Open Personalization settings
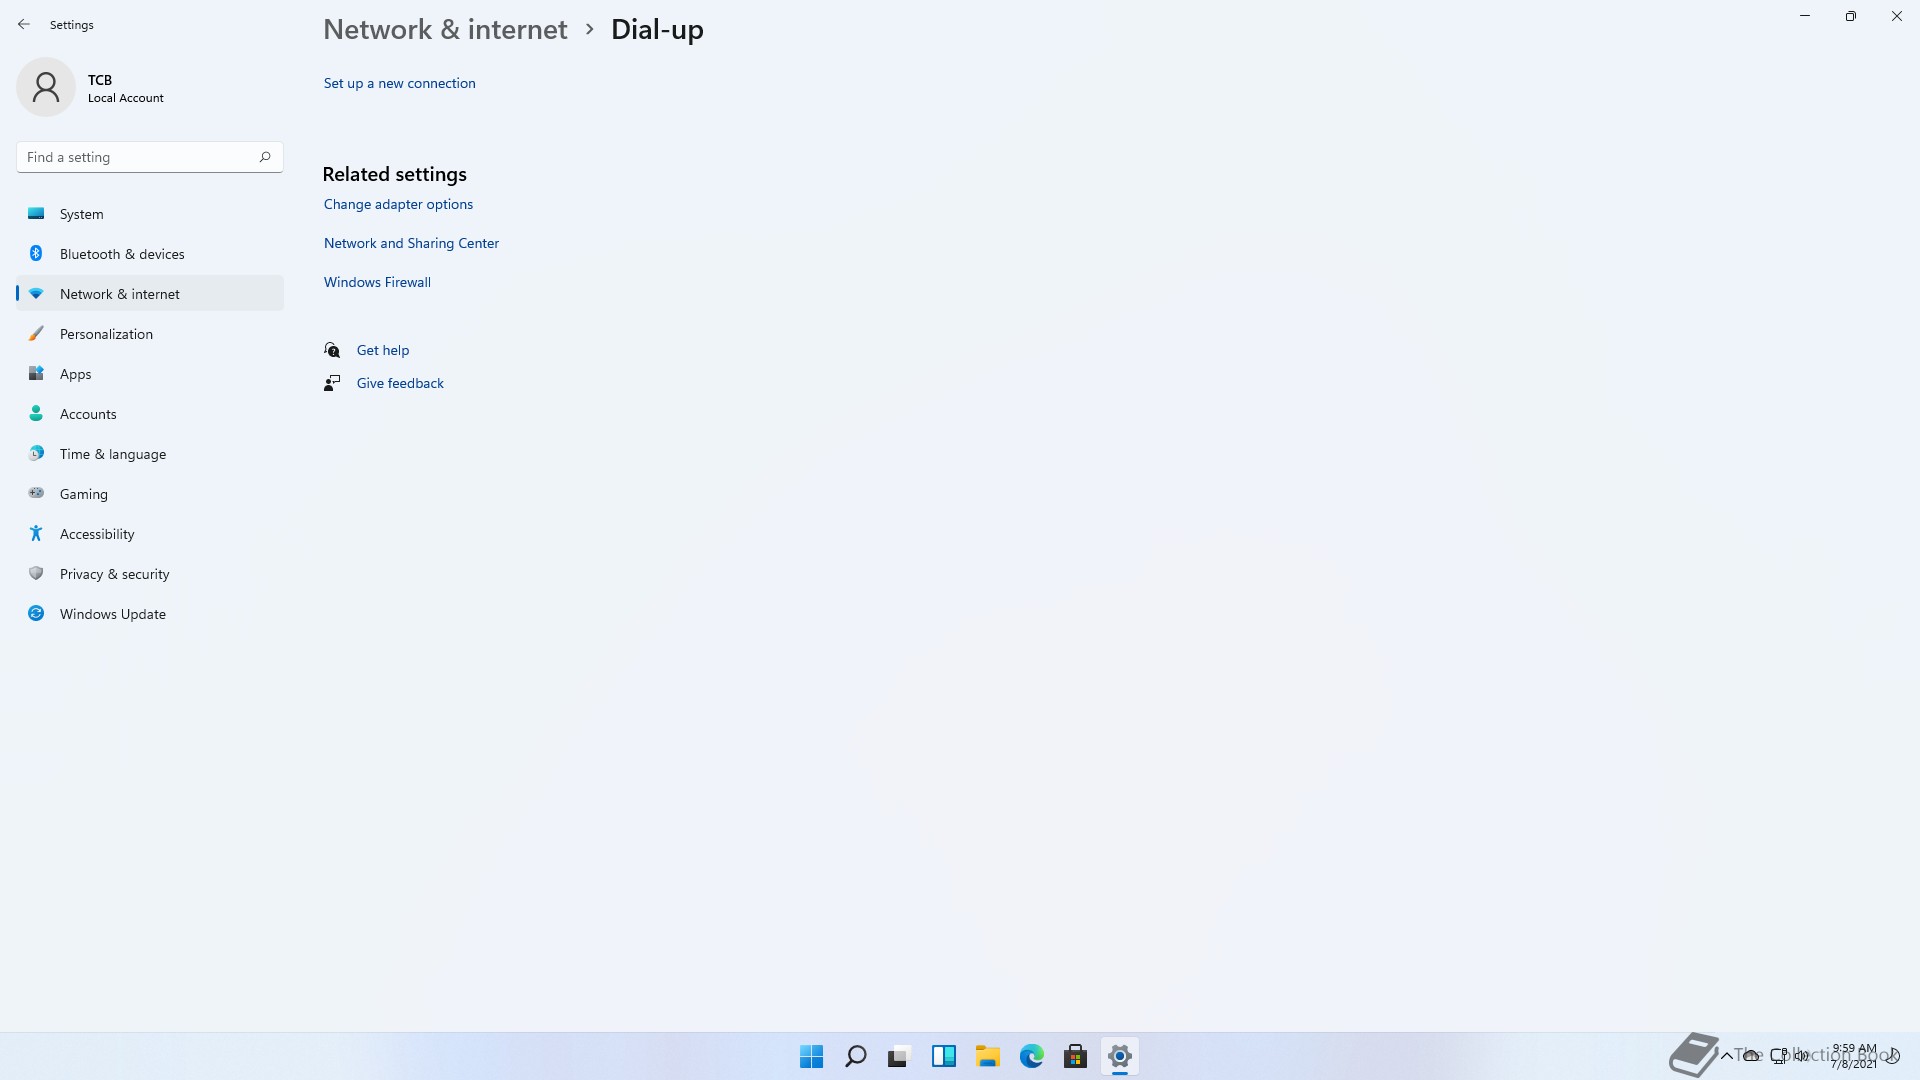1920x1080 pixels. [150, 334]
